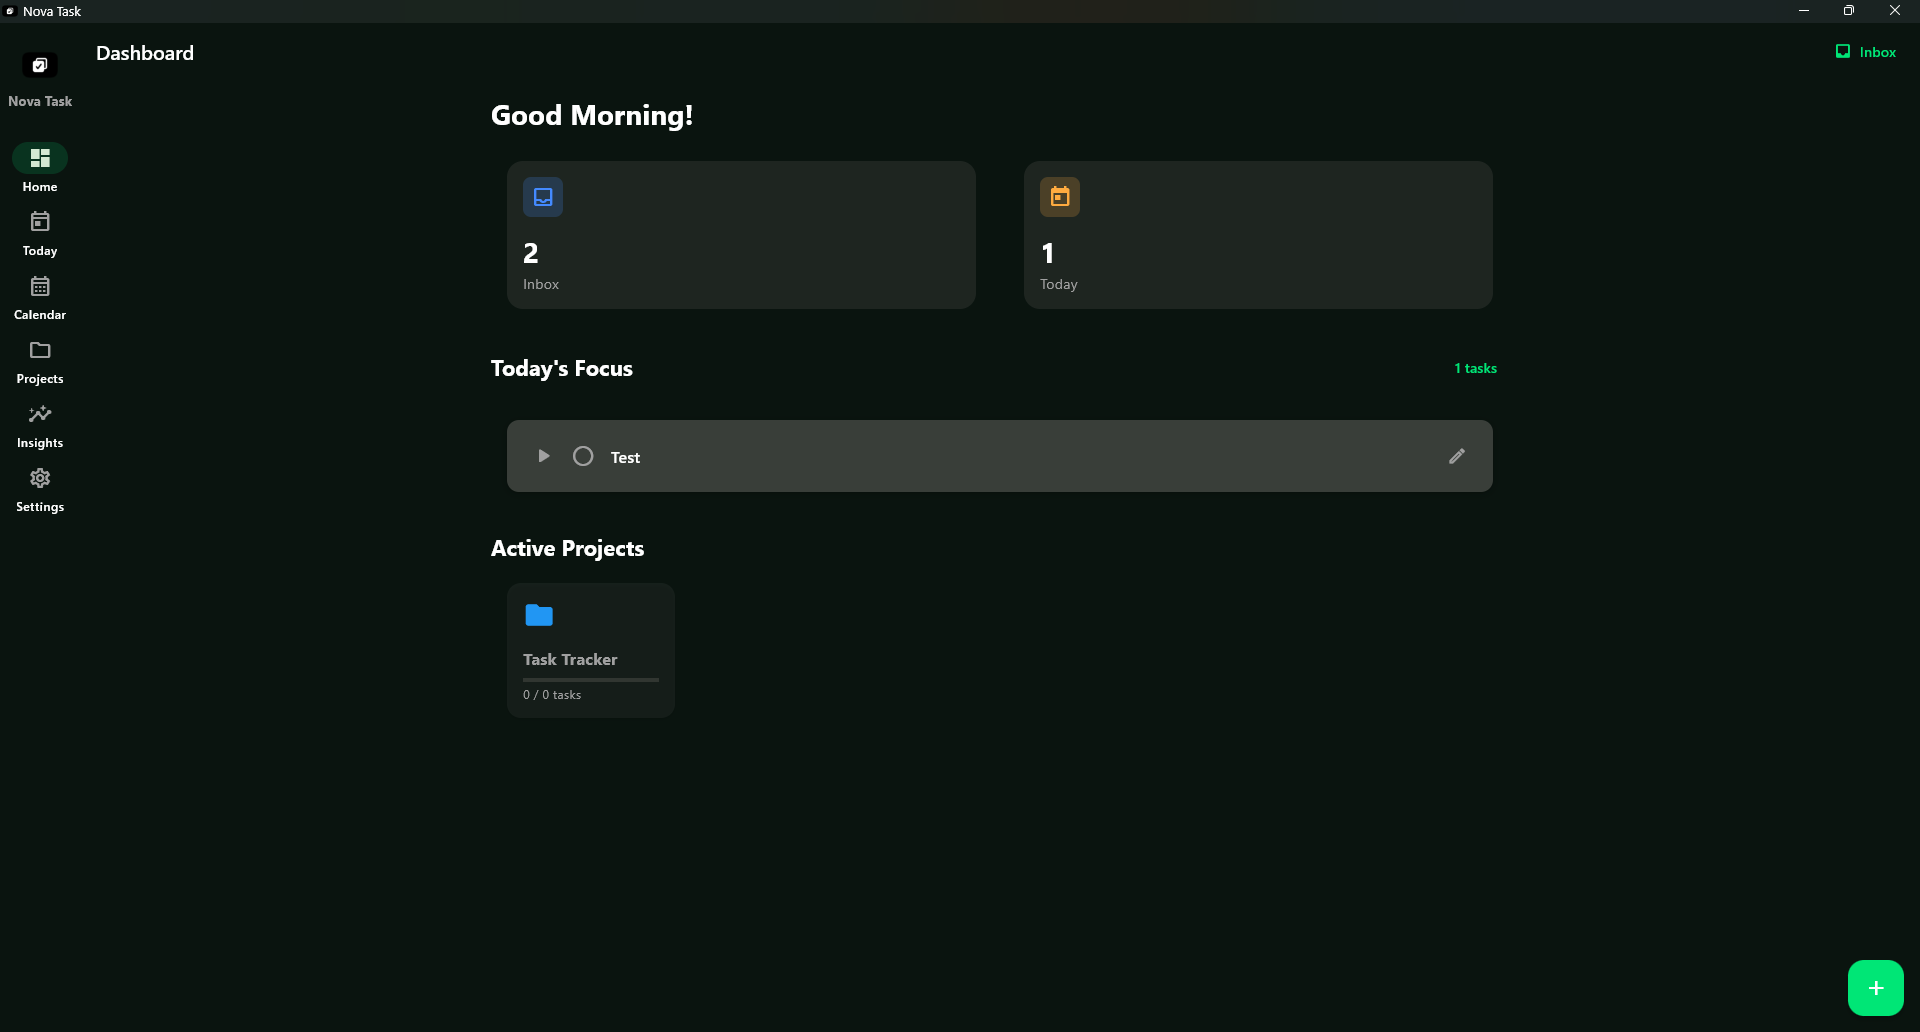Add a new task with plus button
The image size is (1920, 1032).
pos(1876,988)
